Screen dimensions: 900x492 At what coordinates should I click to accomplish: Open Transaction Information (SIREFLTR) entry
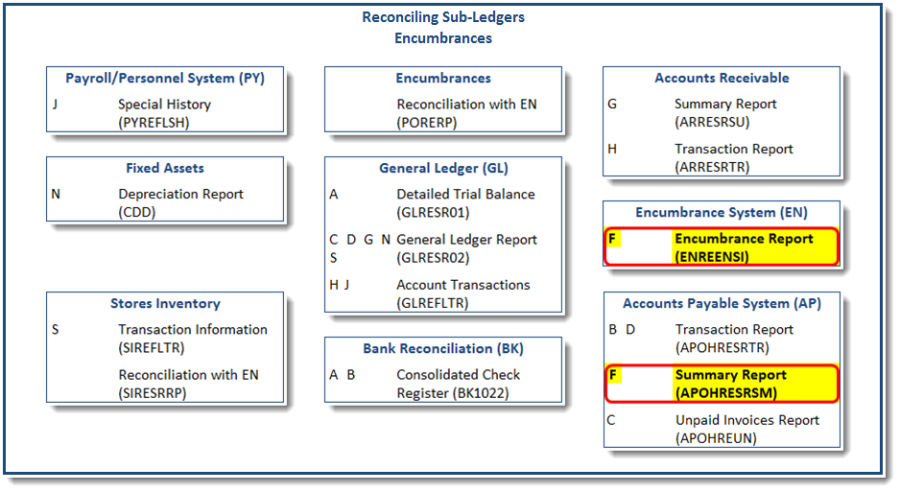tap(192, 338)
